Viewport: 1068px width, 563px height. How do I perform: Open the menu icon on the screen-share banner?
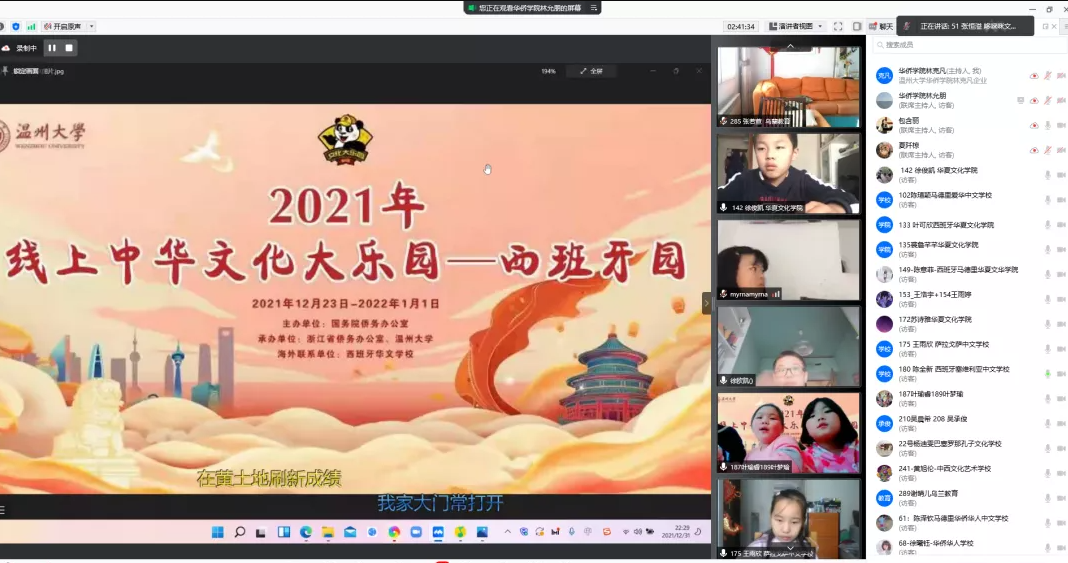point(594,8)
